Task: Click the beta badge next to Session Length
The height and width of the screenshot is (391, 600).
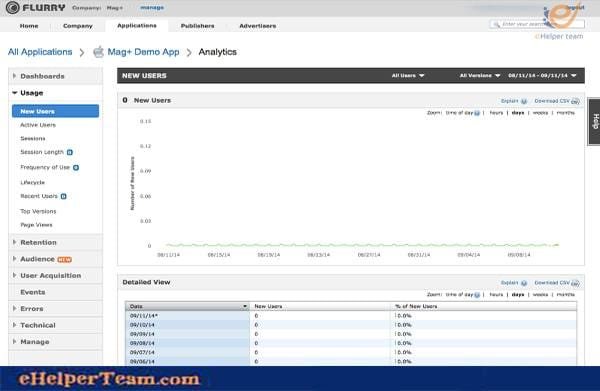Action: tap(70, 152)
